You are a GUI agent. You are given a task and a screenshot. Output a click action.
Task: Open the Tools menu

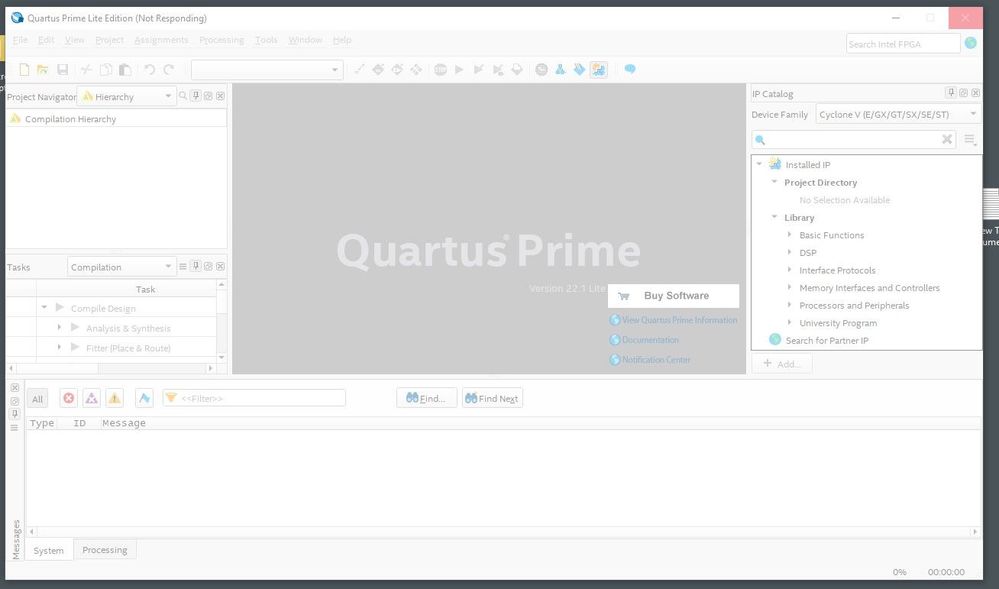pos(266,40)
